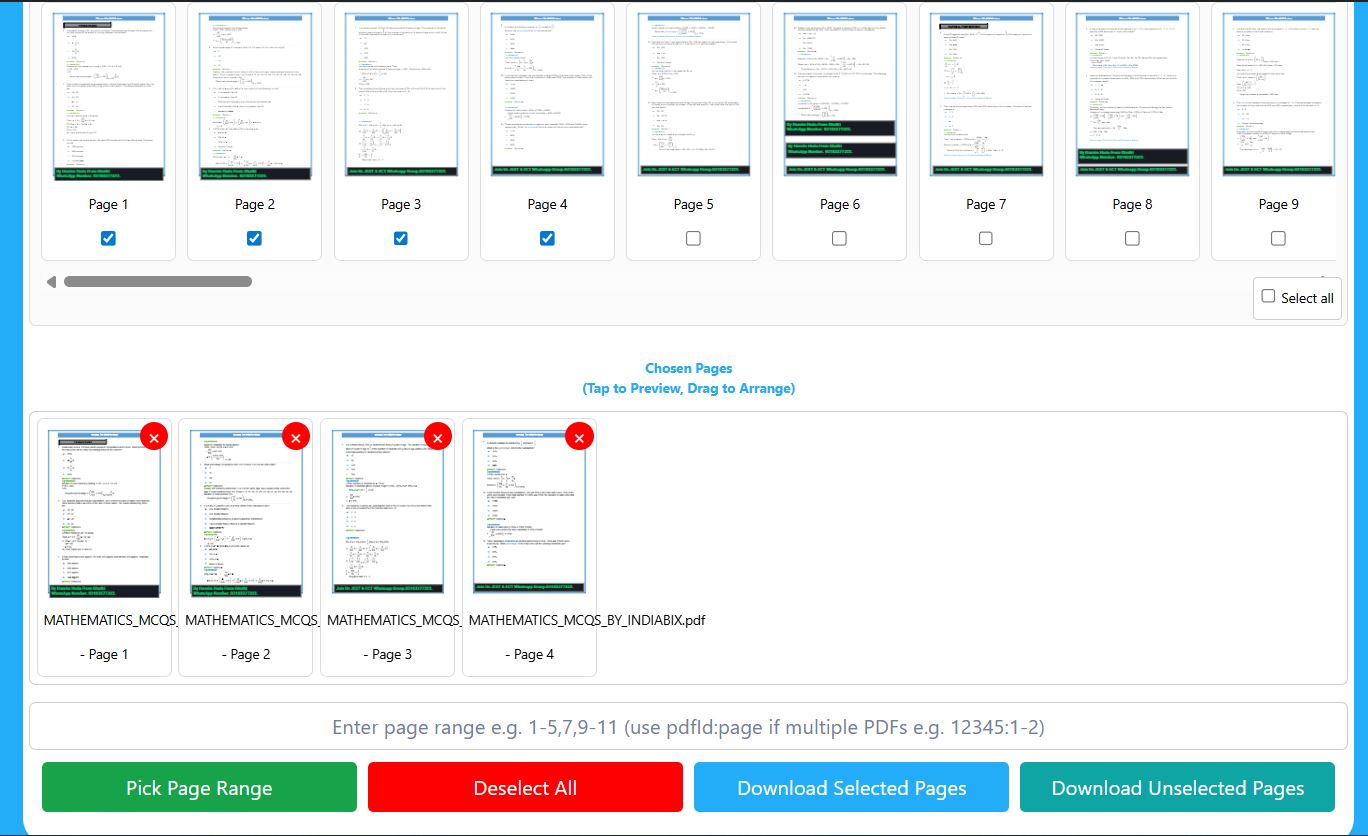The image size is (1368, 836).
Task: Click Download Unselected Pages
Action: click(1177, 787)
